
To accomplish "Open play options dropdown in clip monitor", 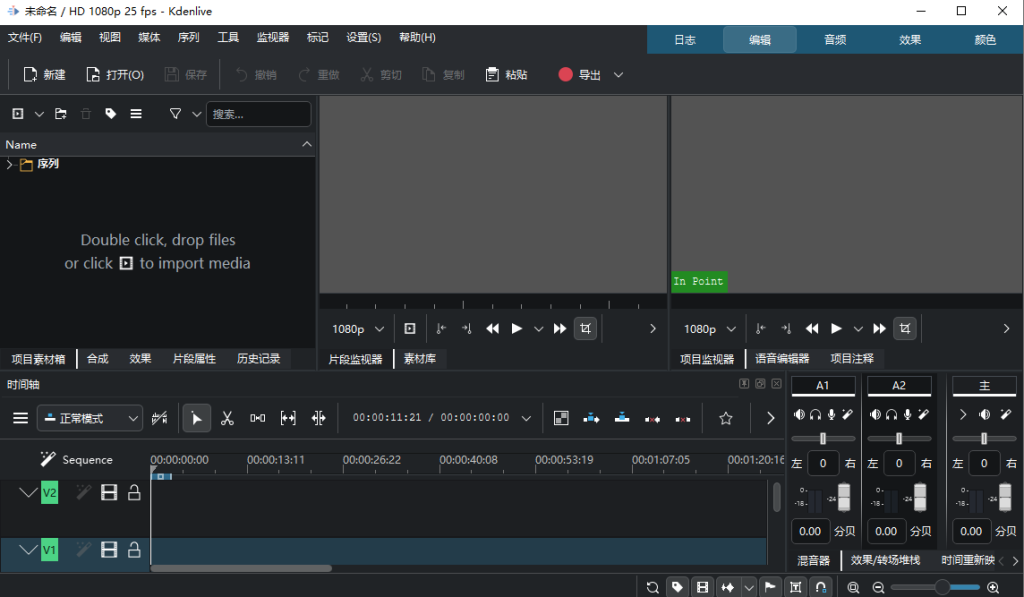I will click(538, 329).
